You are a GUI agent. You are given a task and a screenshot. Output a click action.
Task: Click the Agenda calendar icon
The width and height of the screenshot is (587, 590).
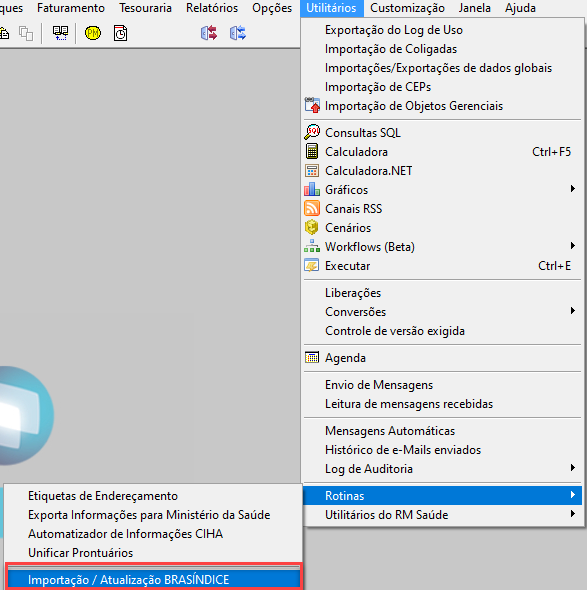point(312,357)
